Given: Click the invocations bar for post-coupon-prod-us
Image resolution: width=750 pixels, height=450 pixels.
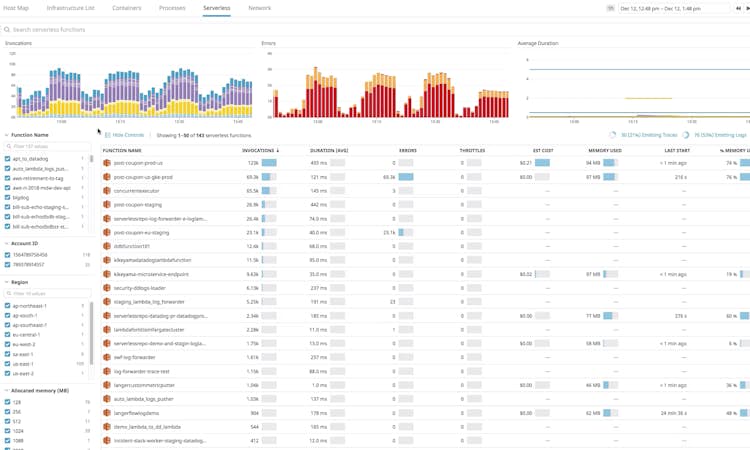Looking at the screenshot, I should point(269,163).
